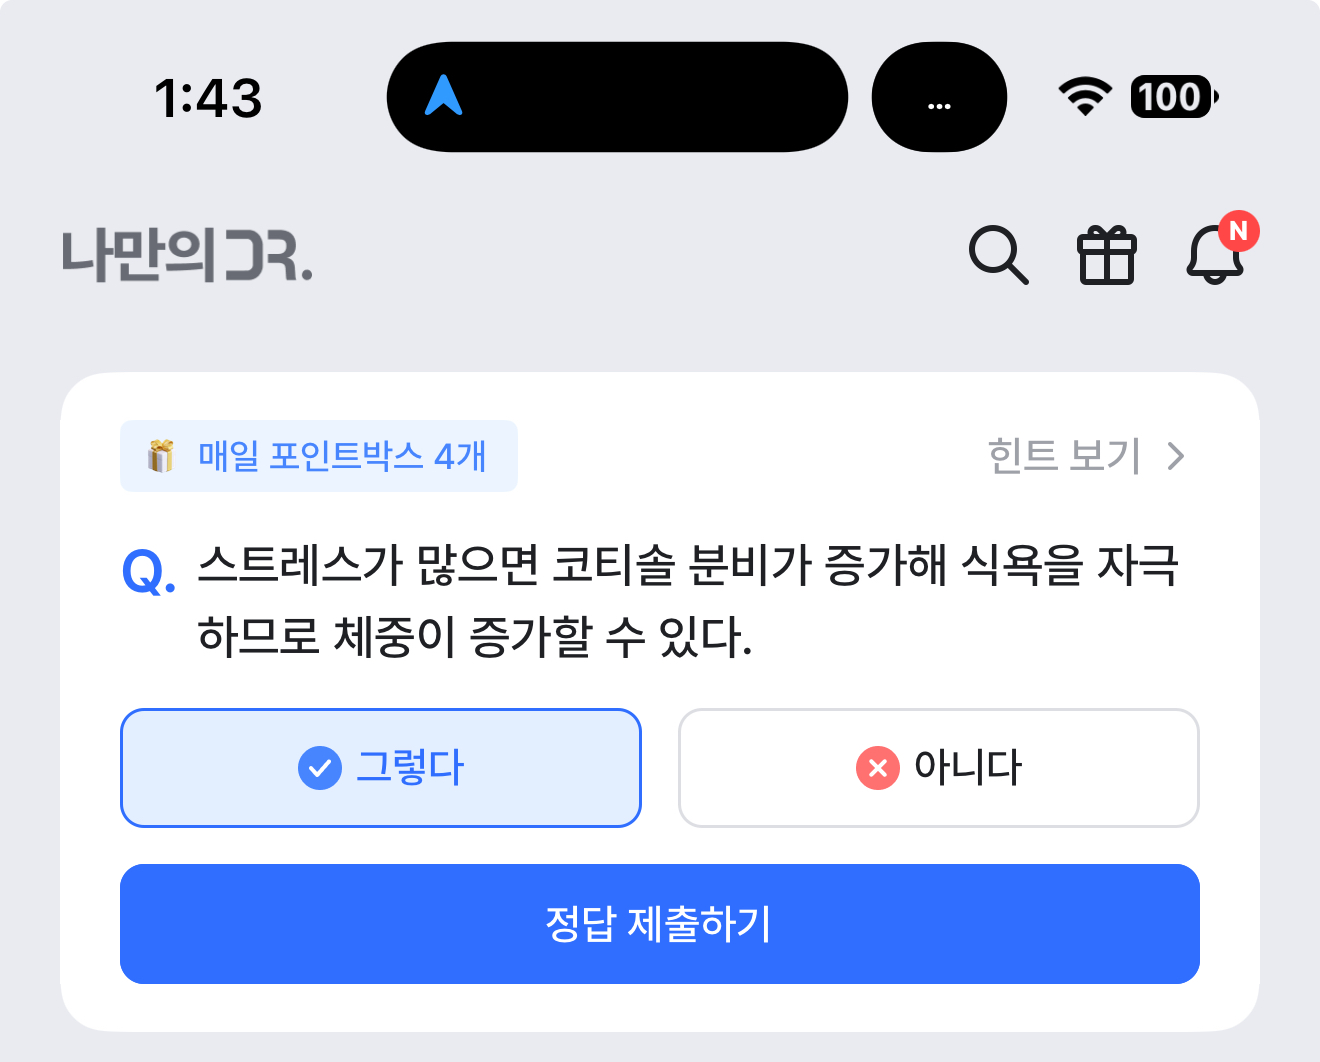Tap the blue Q. question marker
Screen dimensions: 1320x1062
tap(149, 573)
